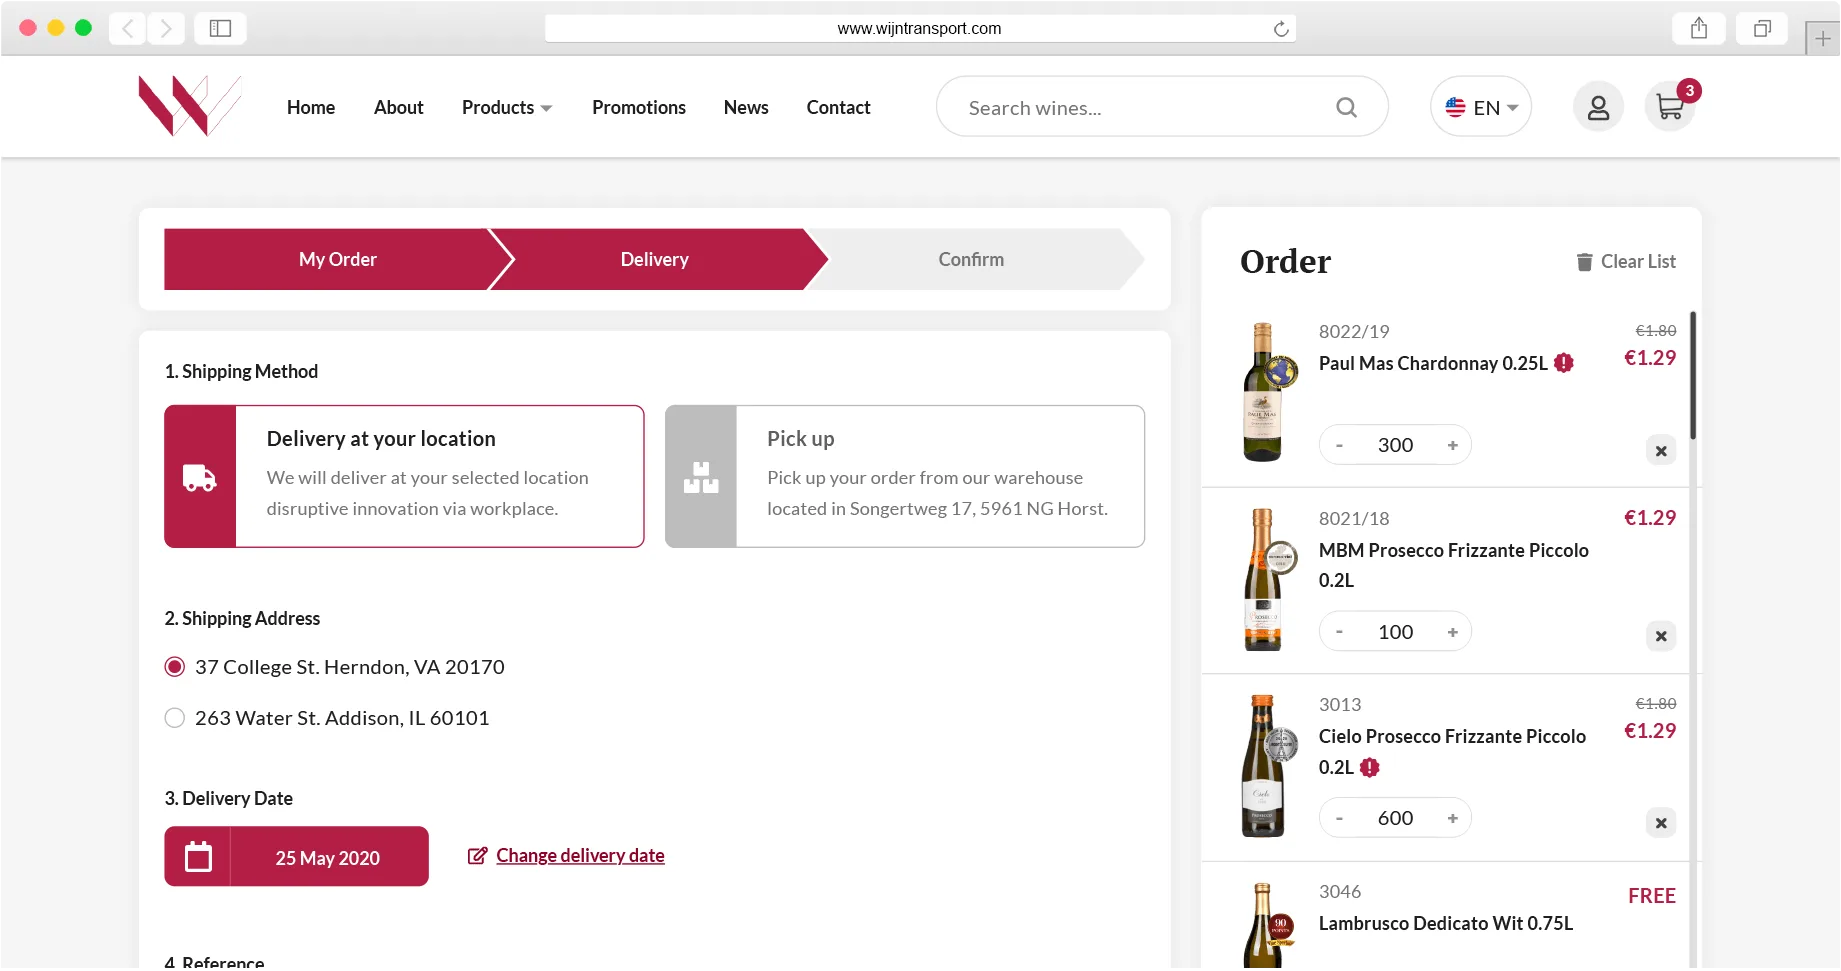
Task: Remove Paul Mas Chardonnay from order
Action: [1661, 451]
